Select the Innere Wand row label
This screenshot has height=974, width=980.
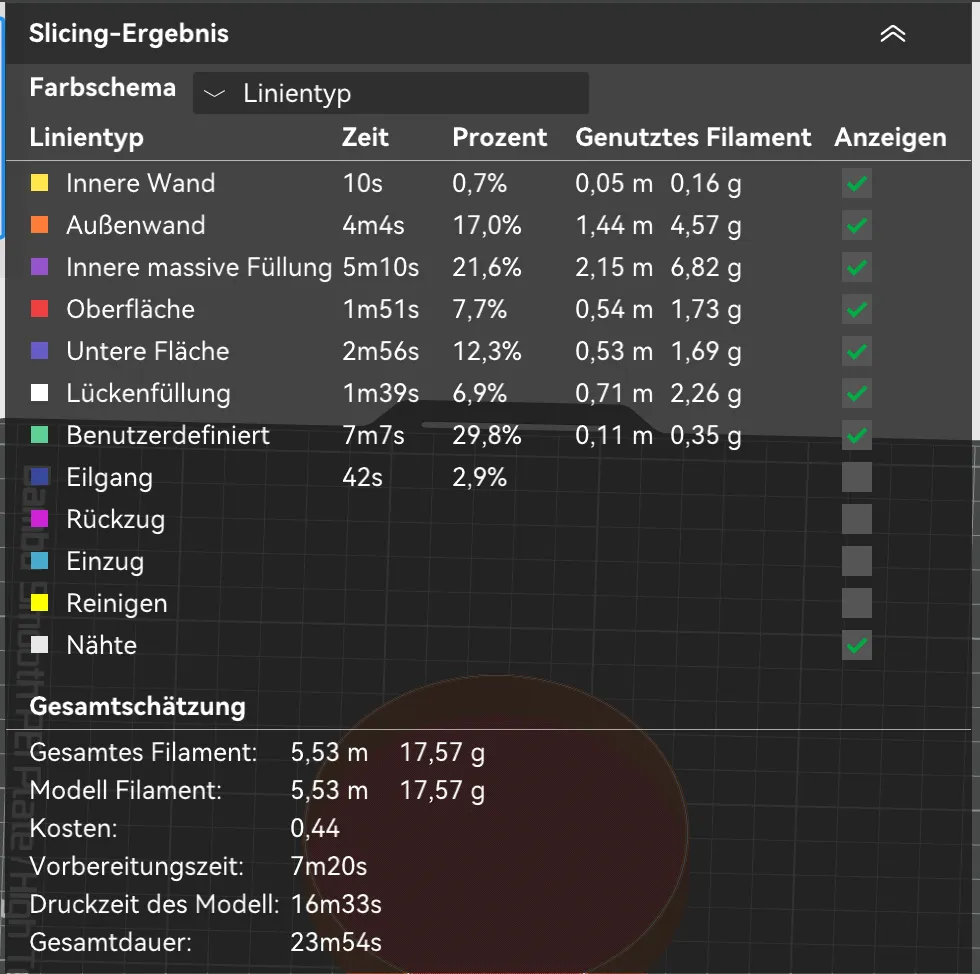(x=141, y=183)
